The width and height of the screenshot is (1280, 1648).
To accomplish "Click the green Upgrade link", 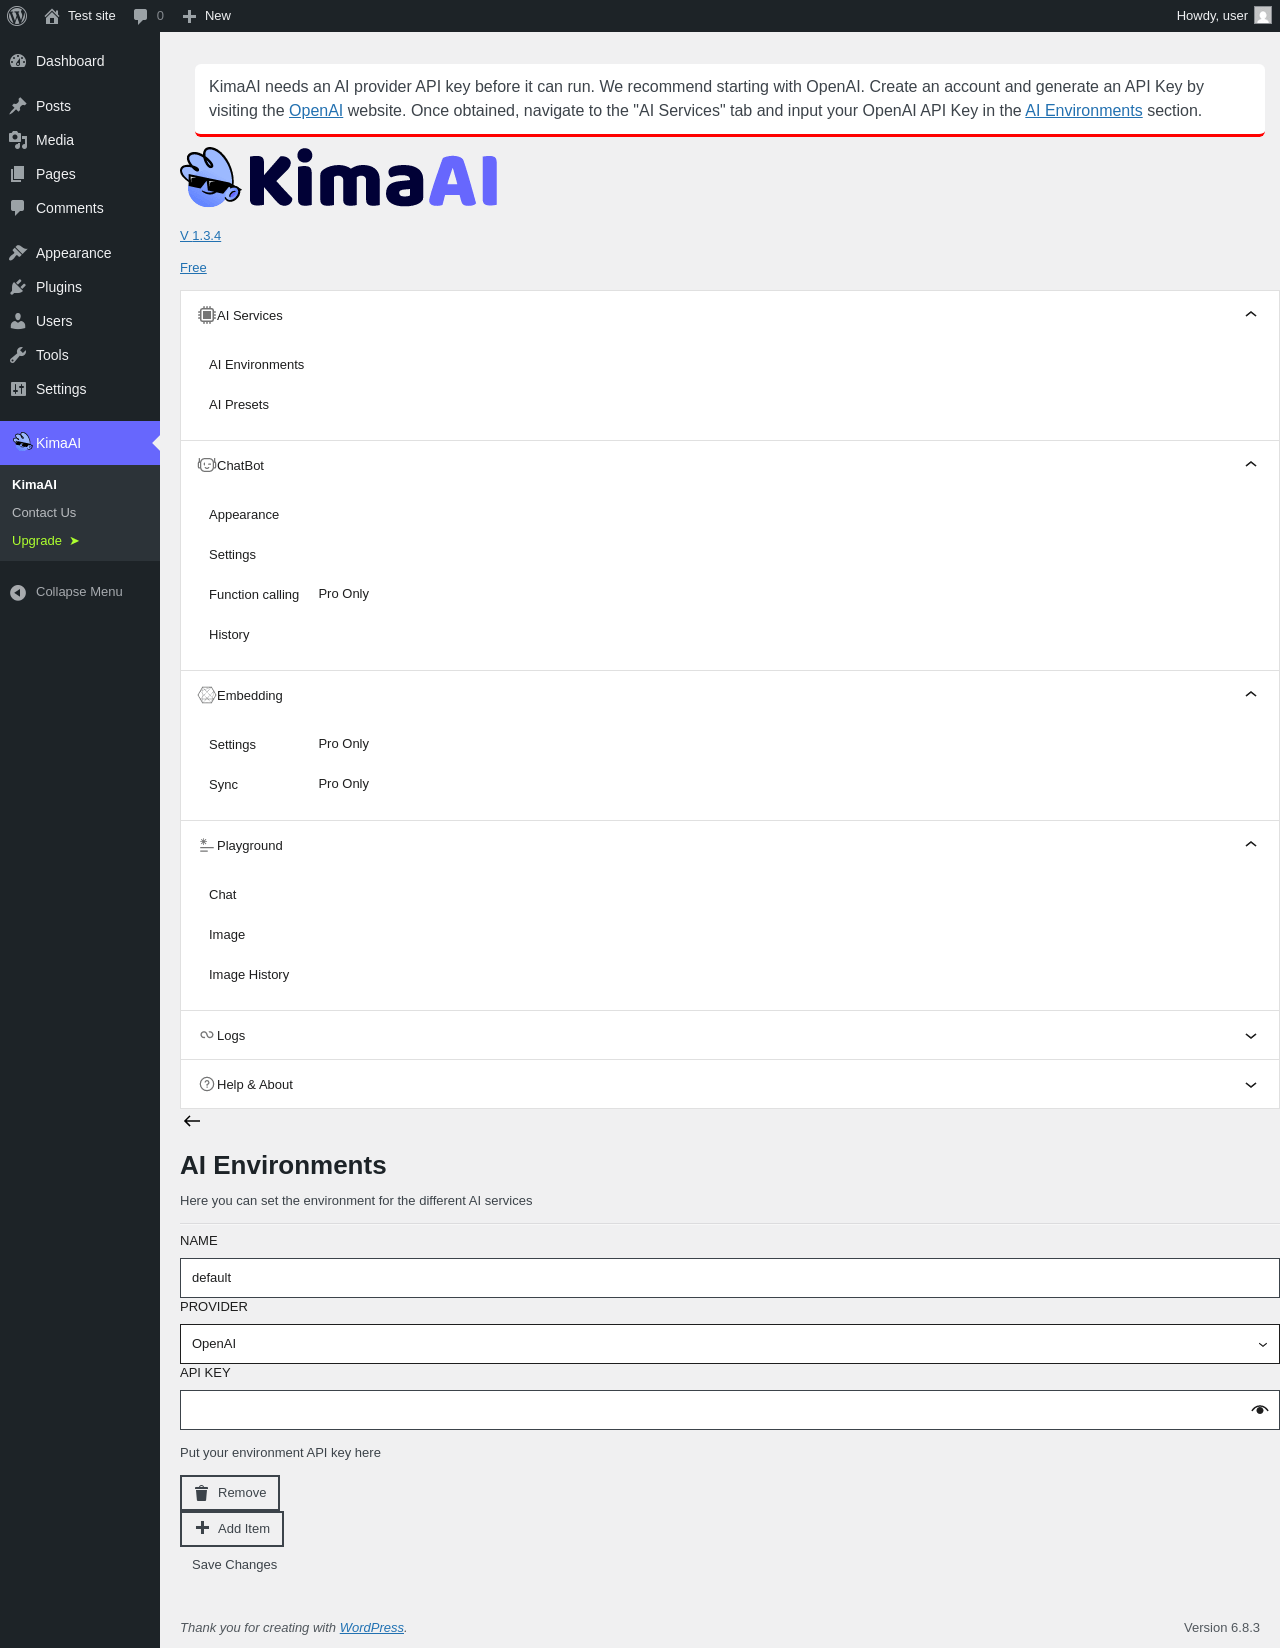I will (46, 541).
